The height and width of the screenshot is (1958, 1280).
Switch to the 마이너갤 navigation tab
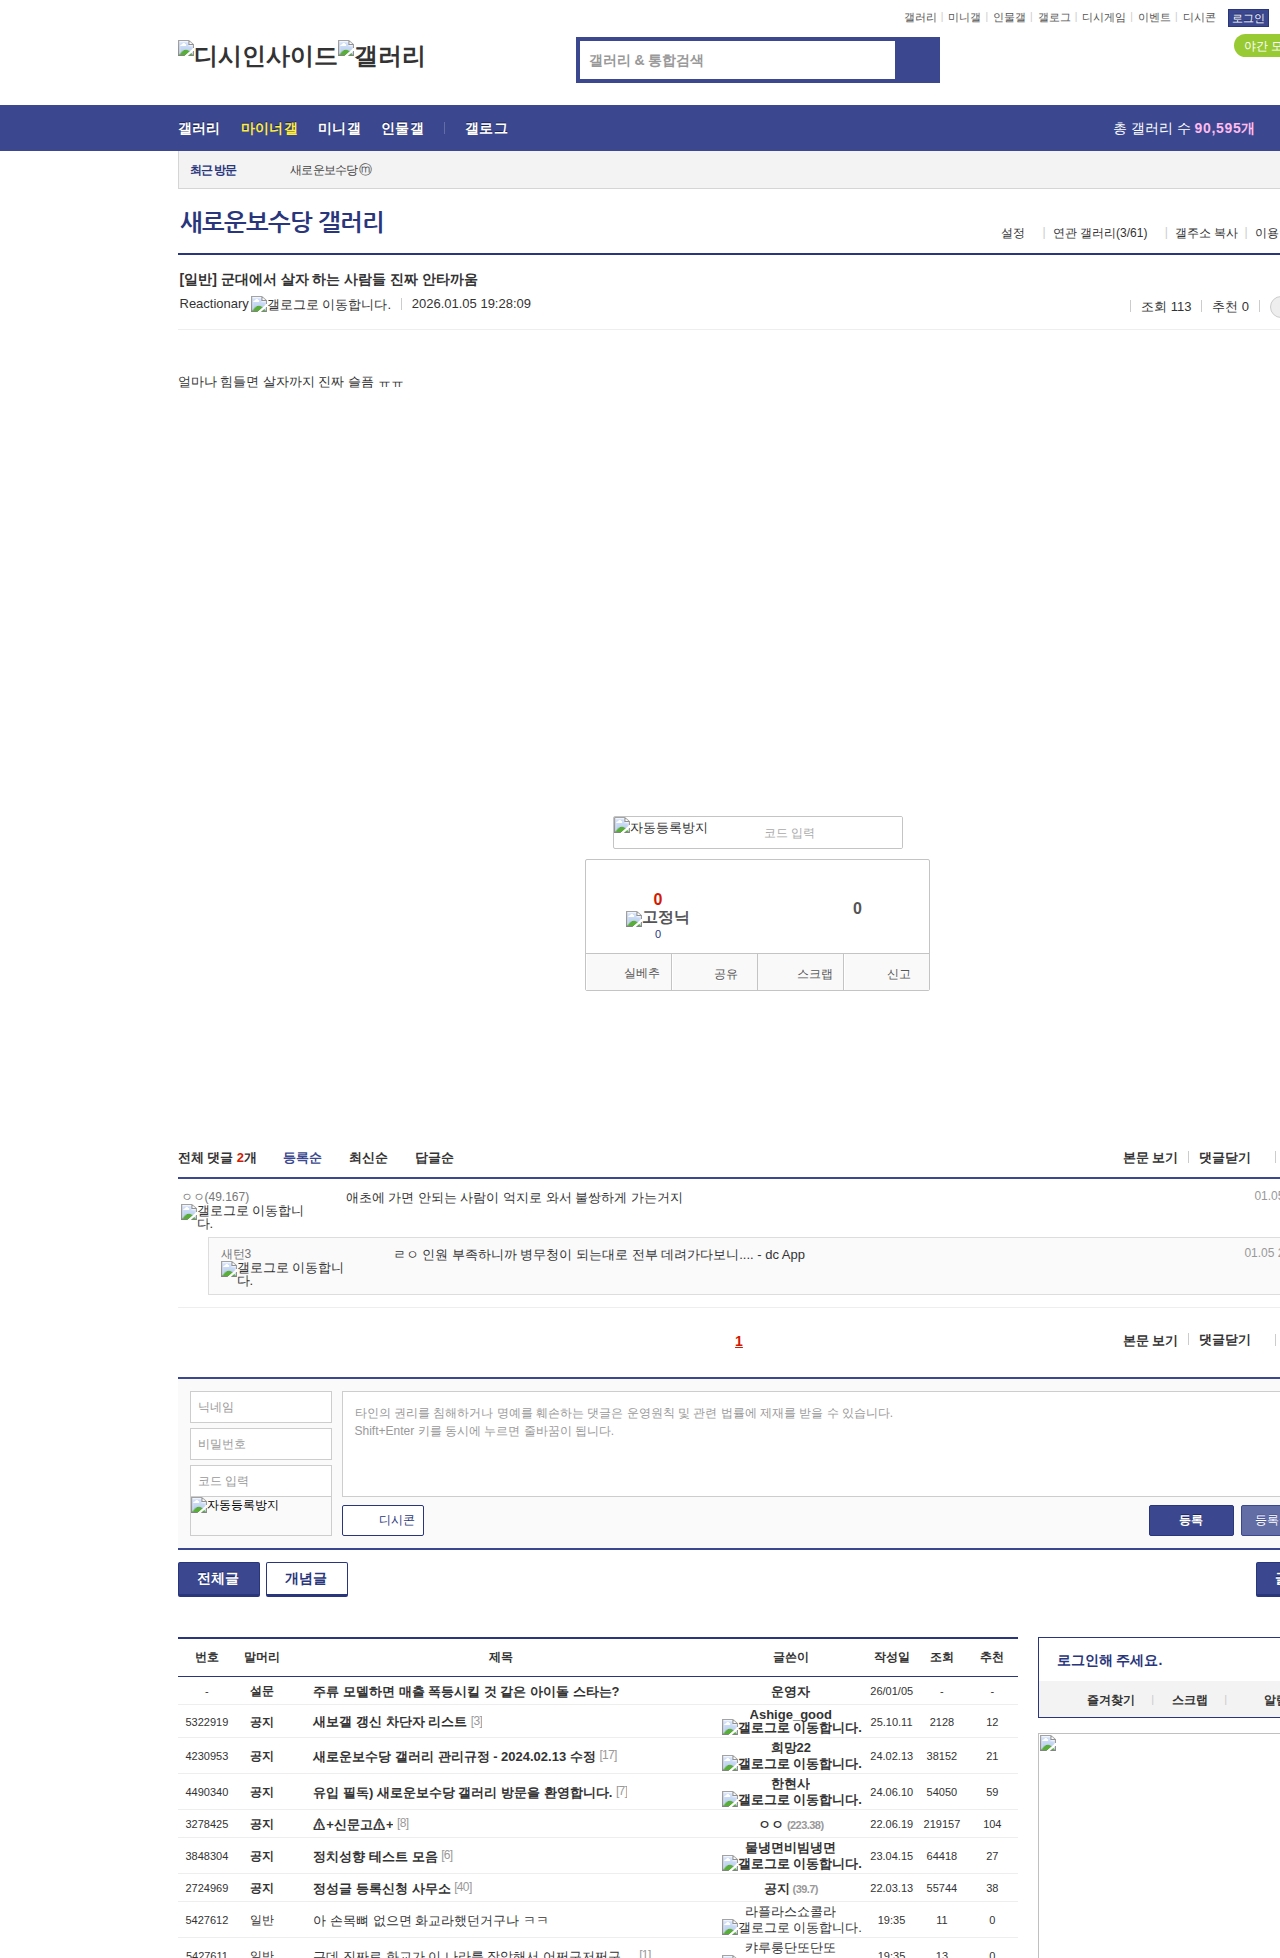pos(269,129)
